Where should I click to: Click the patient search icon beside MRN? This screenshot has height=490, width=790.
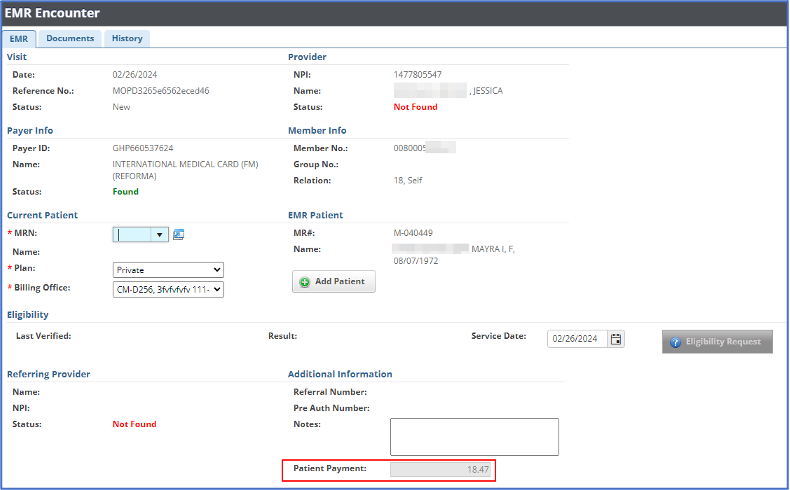coord(179,235)
